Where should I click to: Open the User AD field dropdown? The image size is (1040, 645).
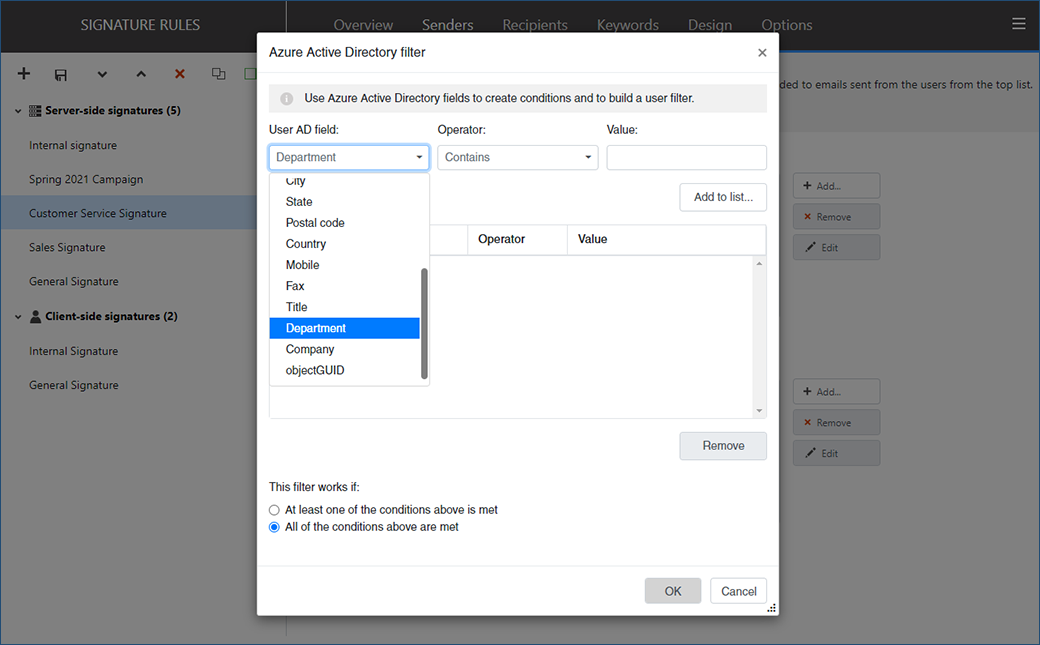click(349, 157)
